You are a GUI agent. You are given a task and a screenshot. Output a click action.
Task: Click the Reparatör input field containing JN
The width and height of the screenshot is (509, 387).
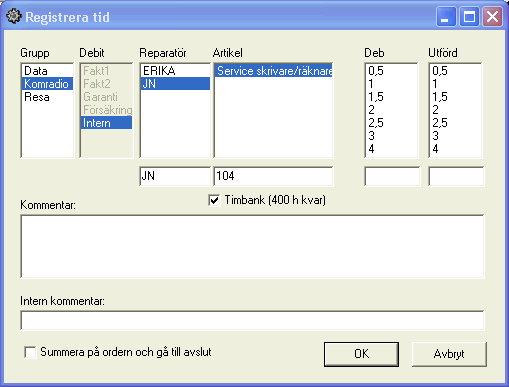(x=175, y=176)
